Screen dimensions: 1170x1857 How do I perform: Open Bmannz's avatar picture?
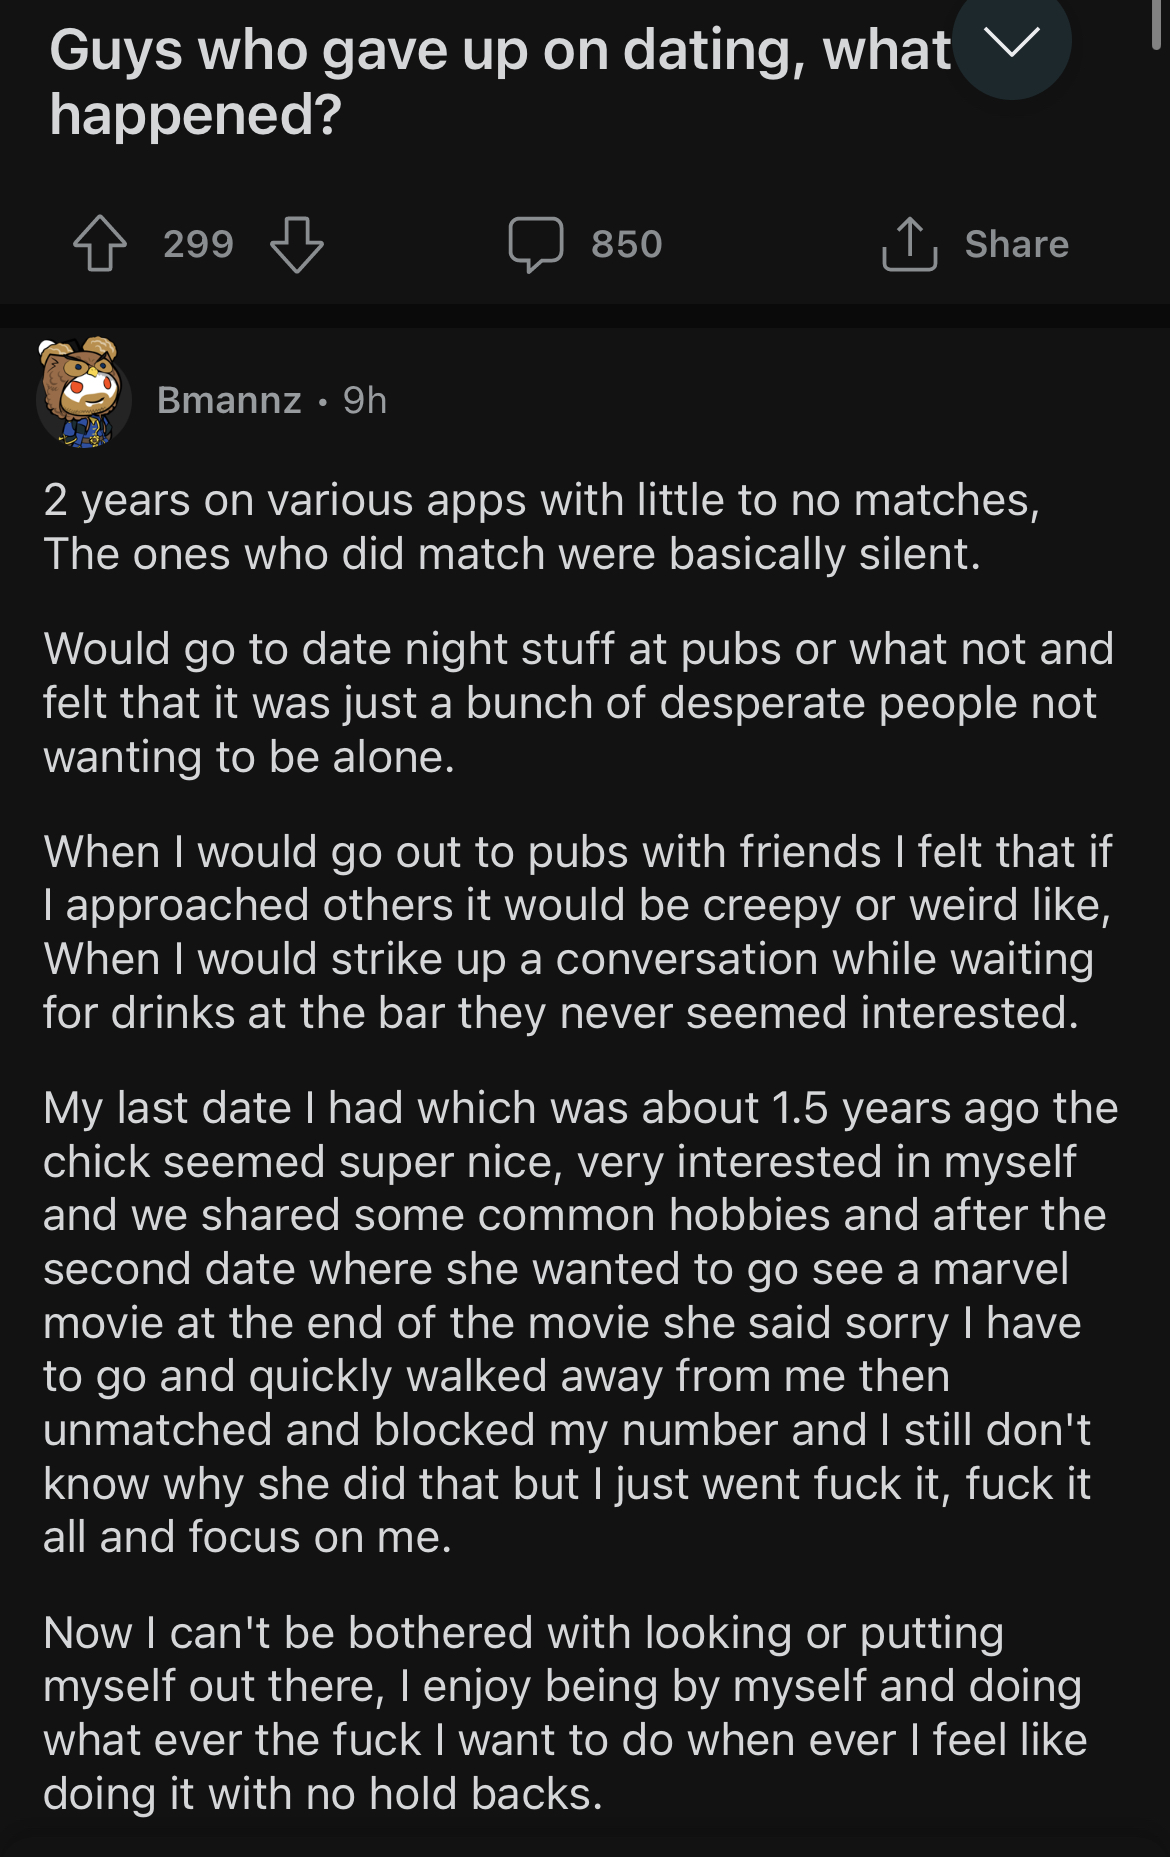coord(83,393)
